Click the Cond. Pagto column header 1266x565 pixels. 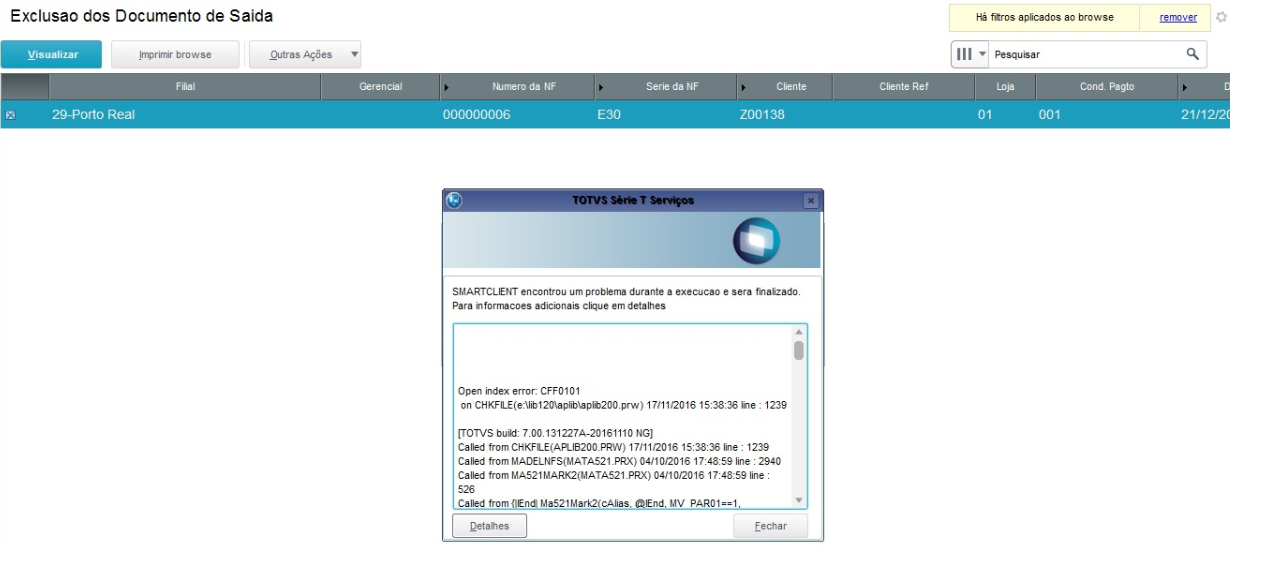point(1106,87)
